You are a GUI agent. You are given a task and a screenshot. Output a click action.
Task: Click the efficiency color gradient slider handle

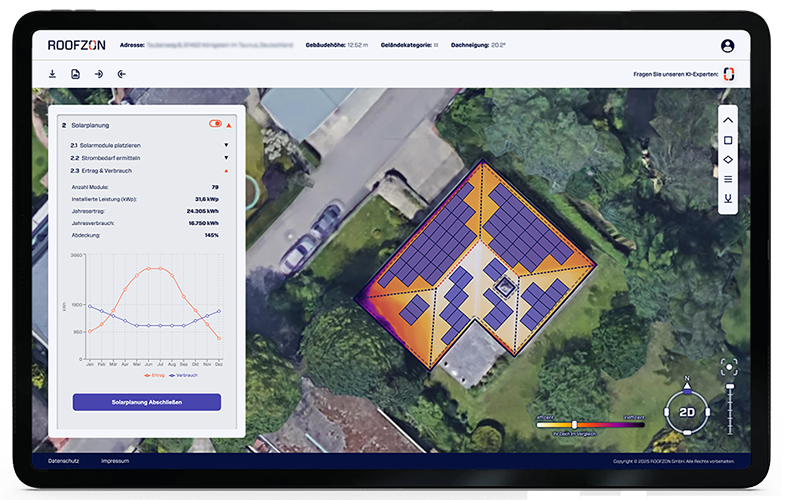click(x=574, y=425)
